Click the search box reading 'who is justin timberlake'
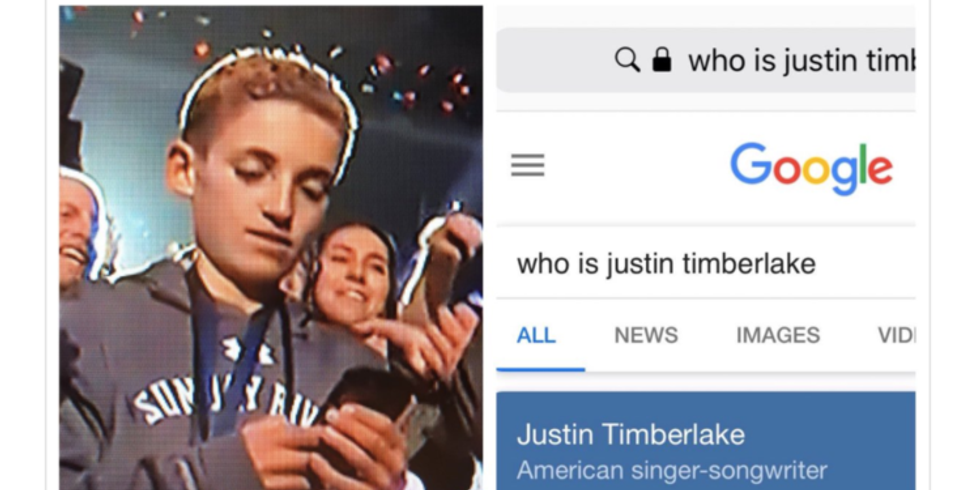Image resolution: width=980 pixels, height=490 pixels. (706, 263)
